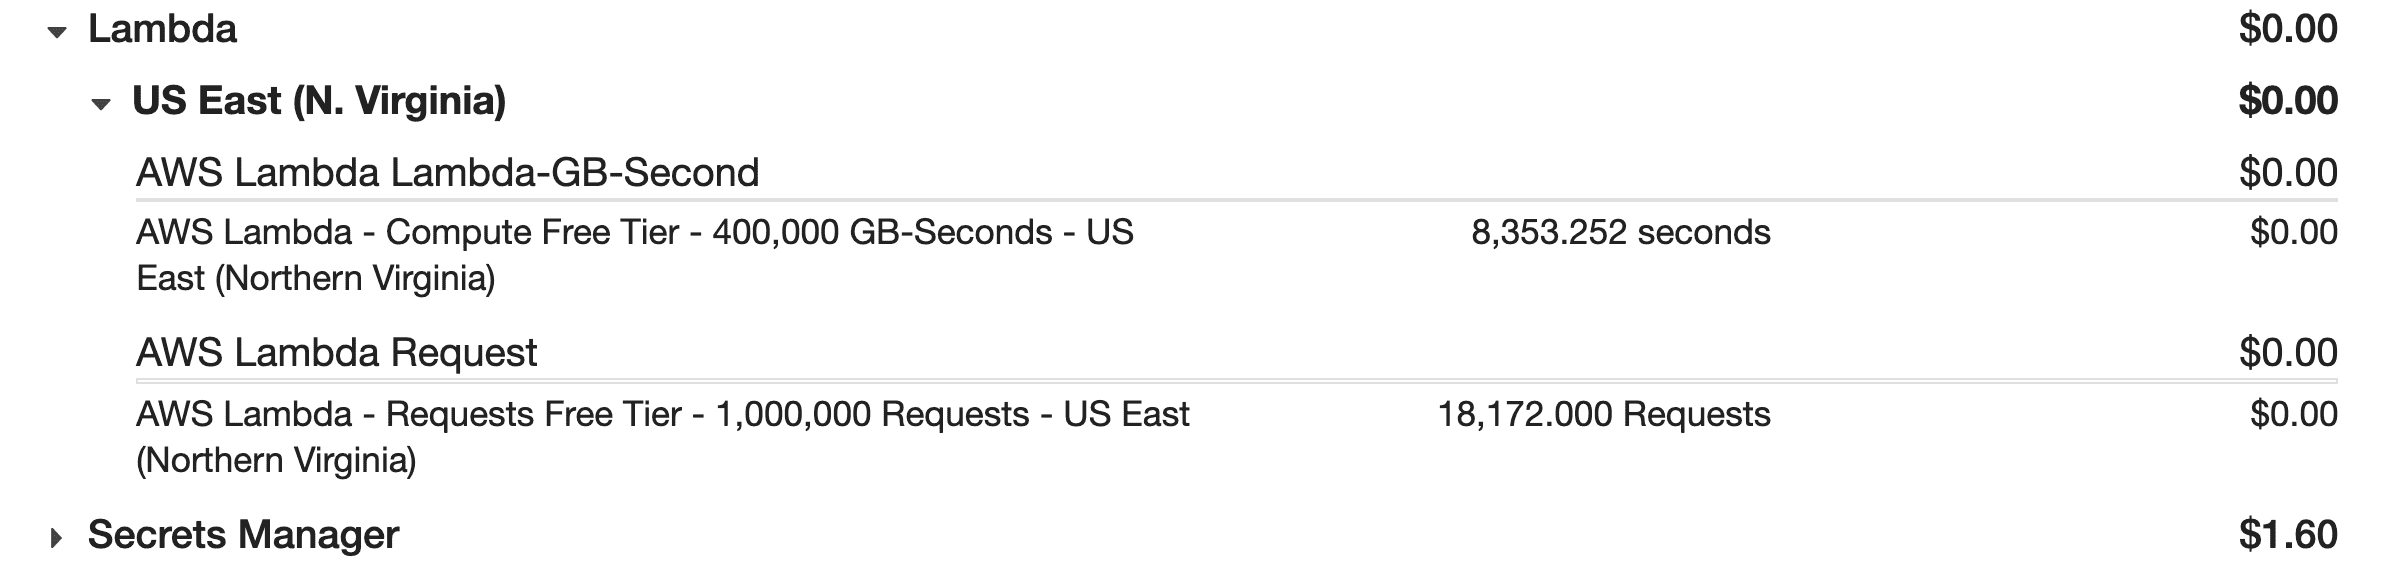Click the Secrets Manager $1.60 amount

tap(2287, 535)
